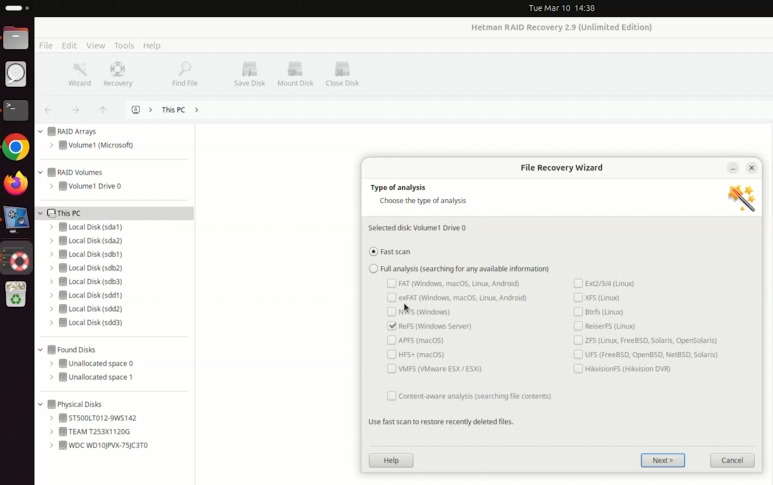Viewport: 773px width, 485px height.
Task: Go forward with the right arrow
Action: 75,109
